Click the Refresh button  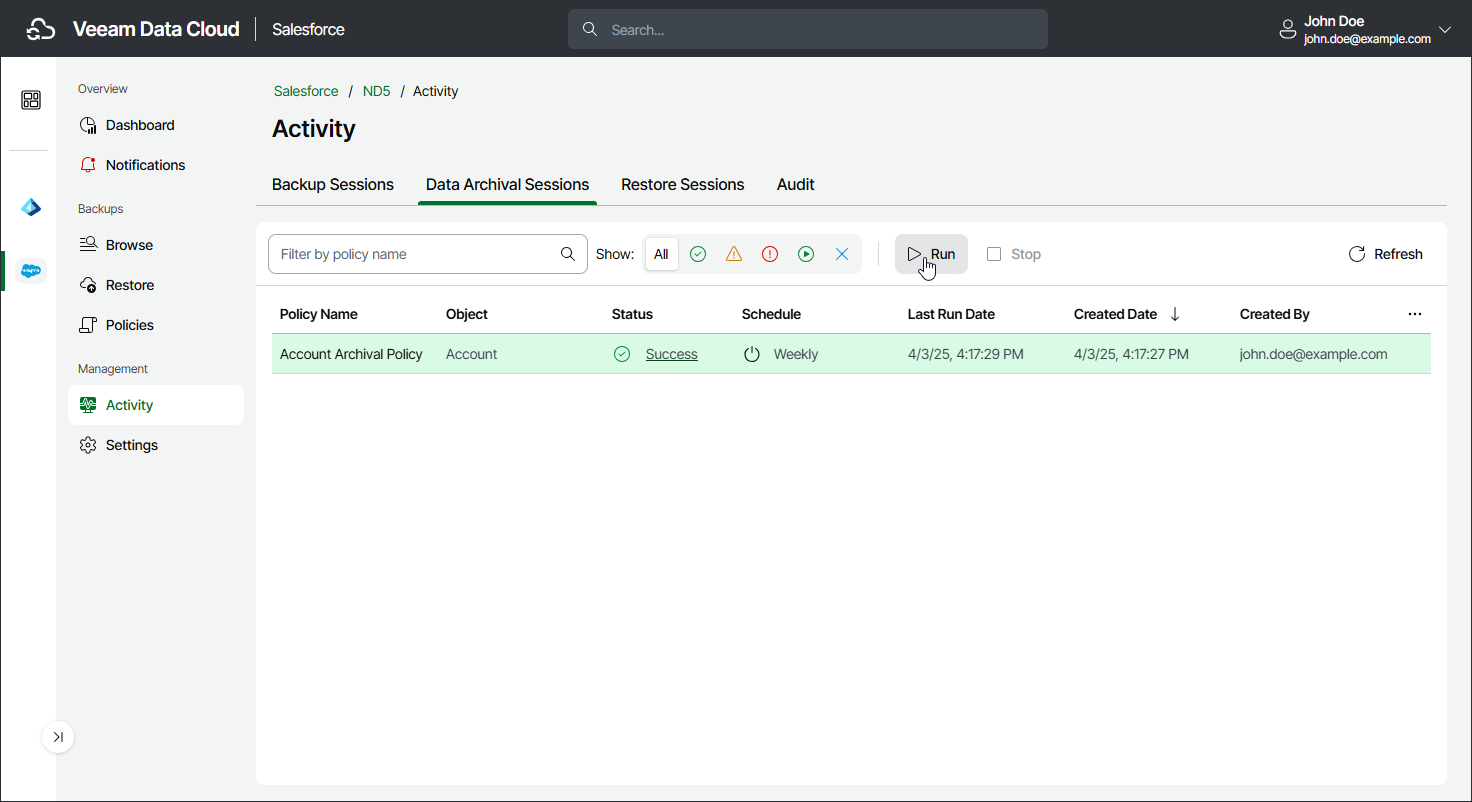(1385, 254)
